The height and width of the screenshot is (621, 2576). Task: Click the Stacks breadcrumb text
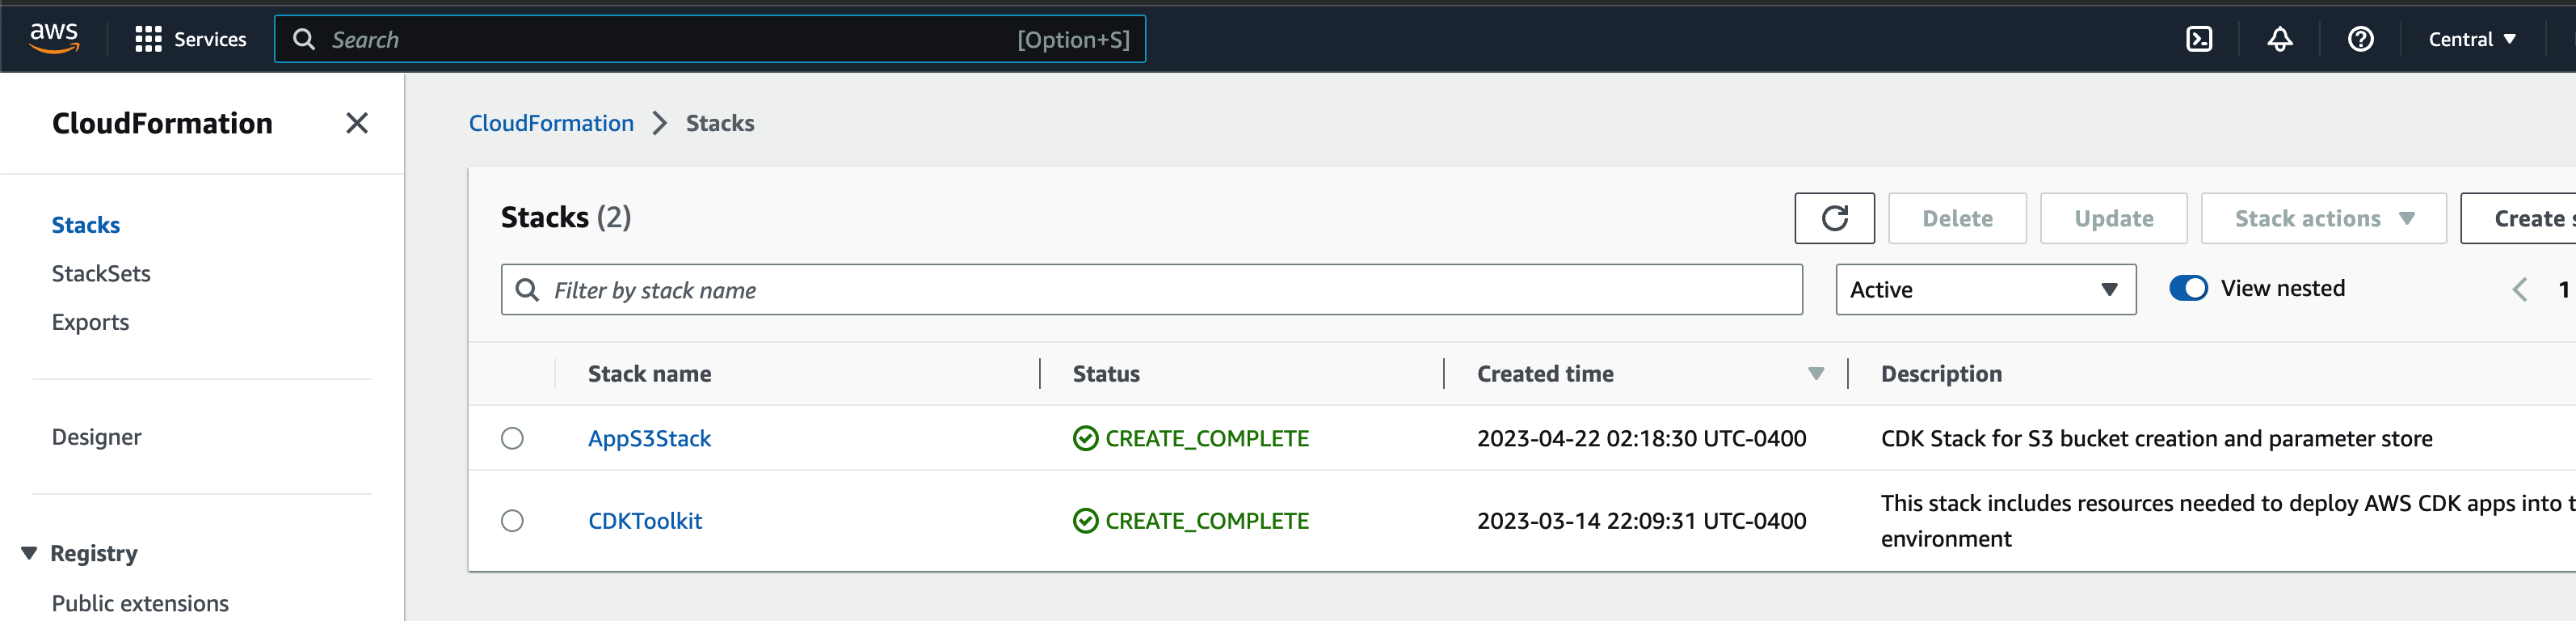tap(720, 123)
